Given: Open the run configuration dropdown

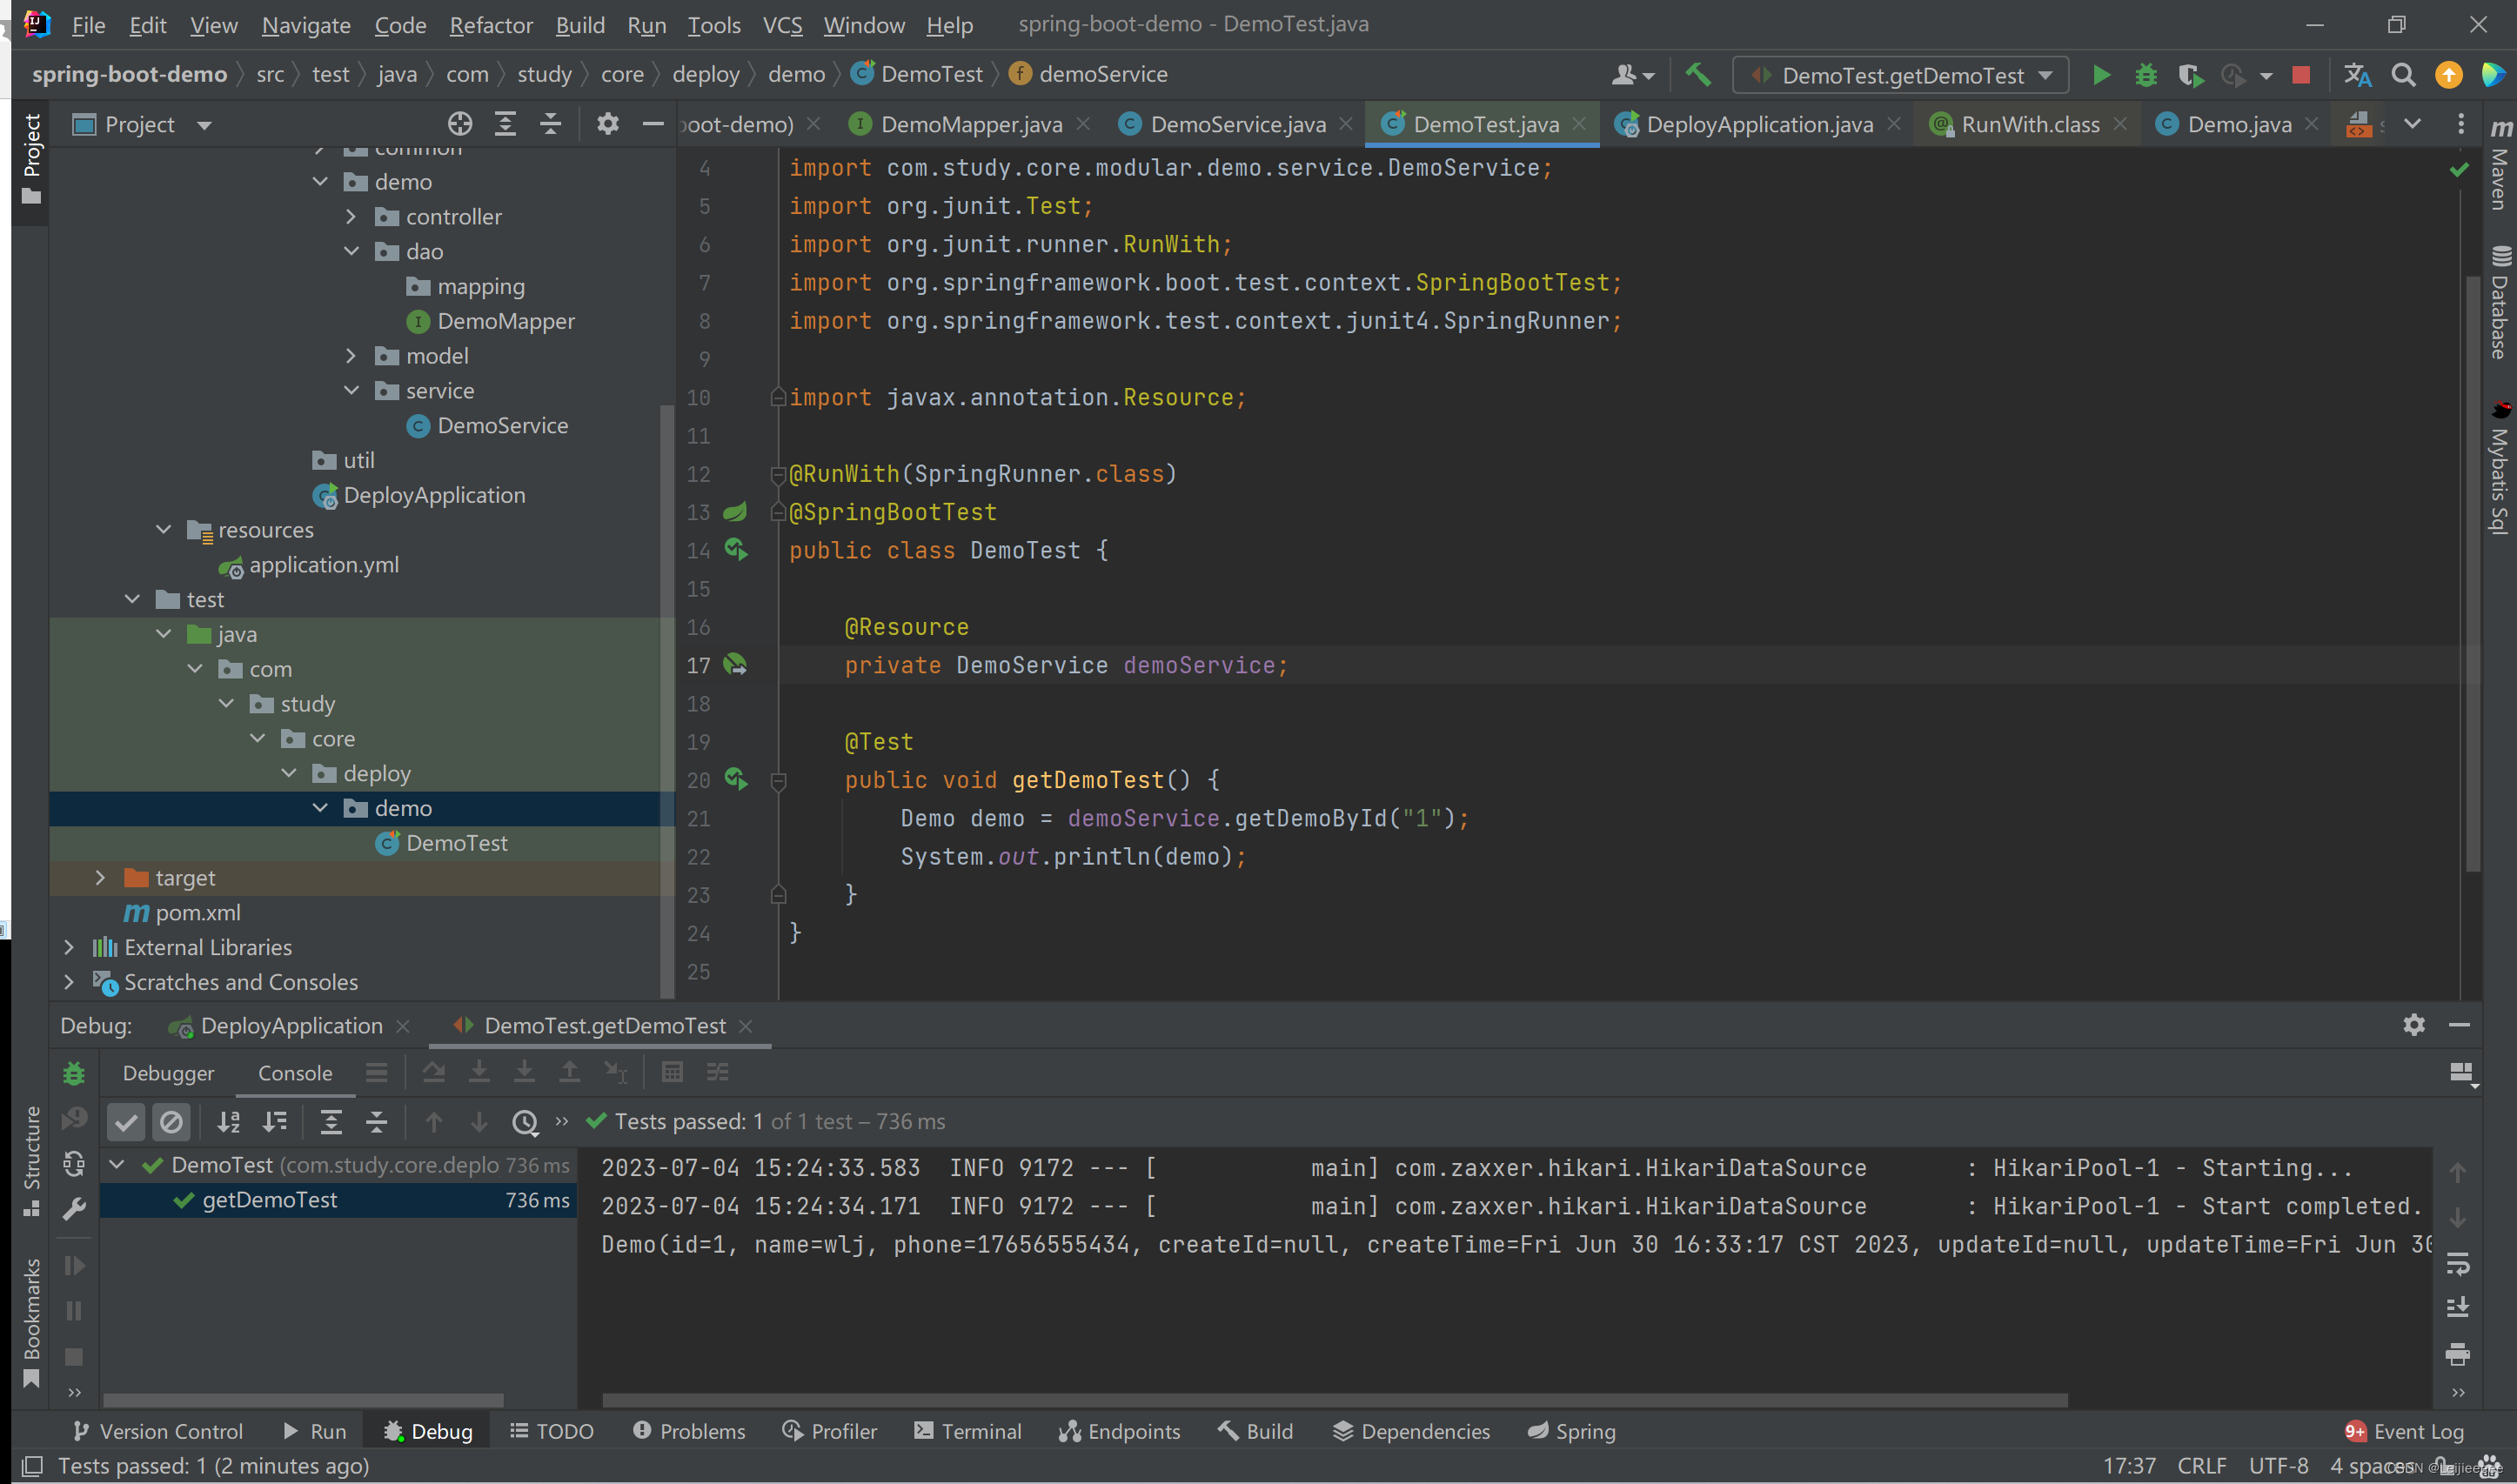Looking at the screenshot, I should point(1901,75).
